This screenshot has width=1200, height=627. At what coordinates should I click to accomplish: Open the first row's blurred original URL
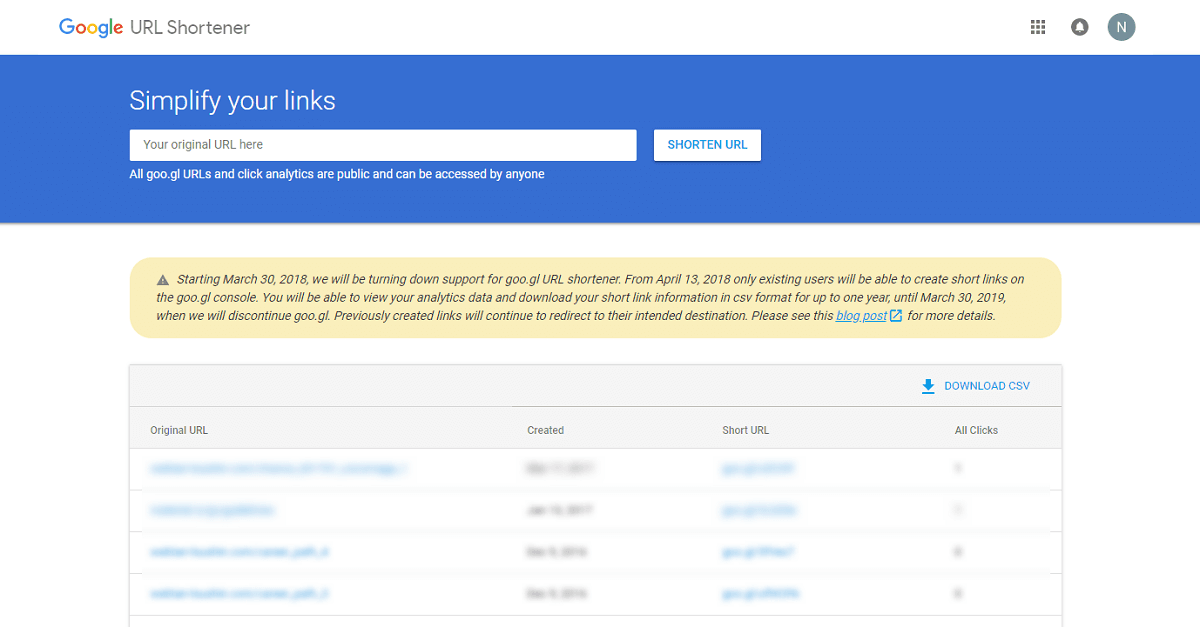(279, 468)
